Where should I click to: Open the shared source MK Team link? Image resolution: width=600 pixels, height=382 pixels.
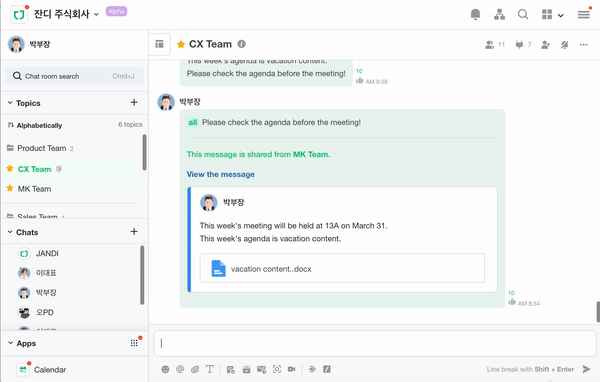pyautogui.click(x=311, y=154)
